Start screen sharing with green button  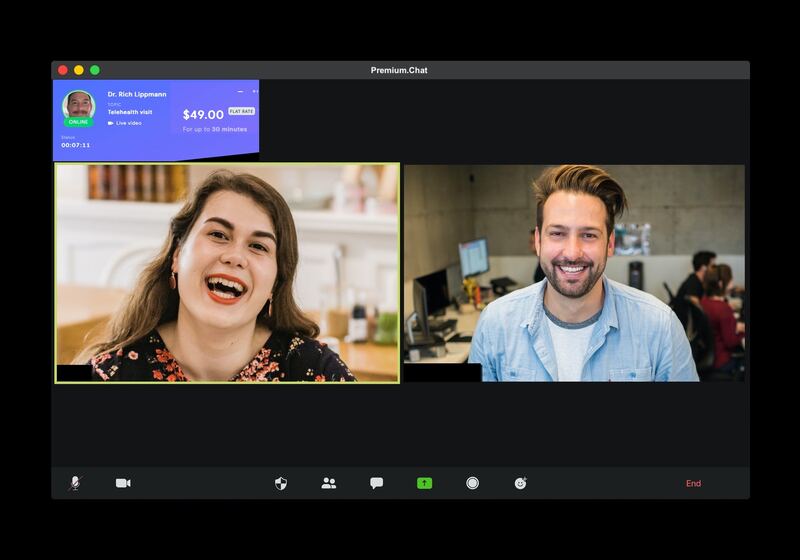(424, 483)
